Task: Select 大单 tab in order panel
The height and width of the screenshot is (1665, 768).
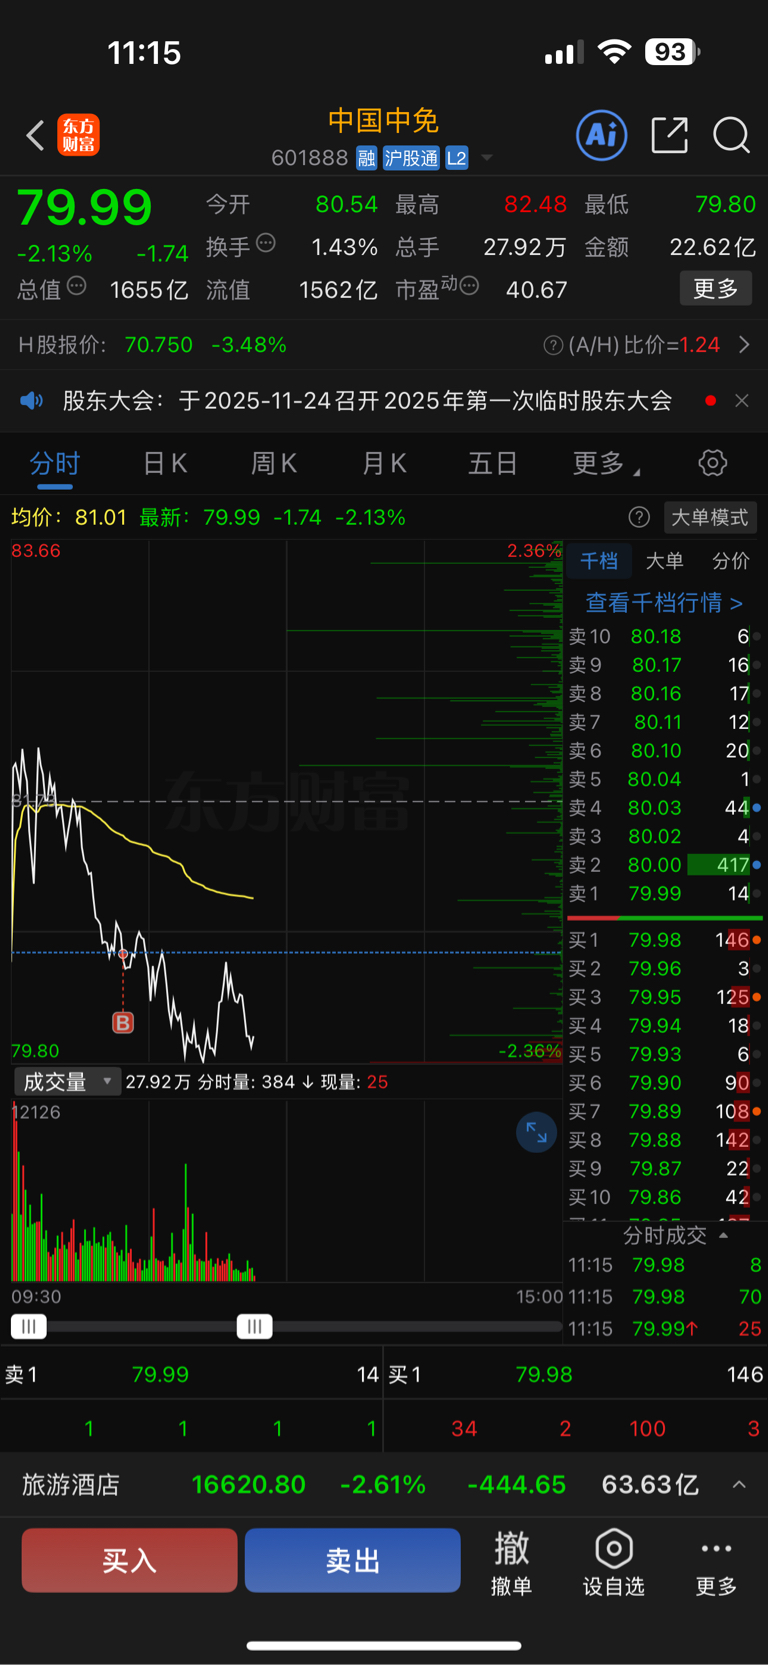Action: pos(665,561)
